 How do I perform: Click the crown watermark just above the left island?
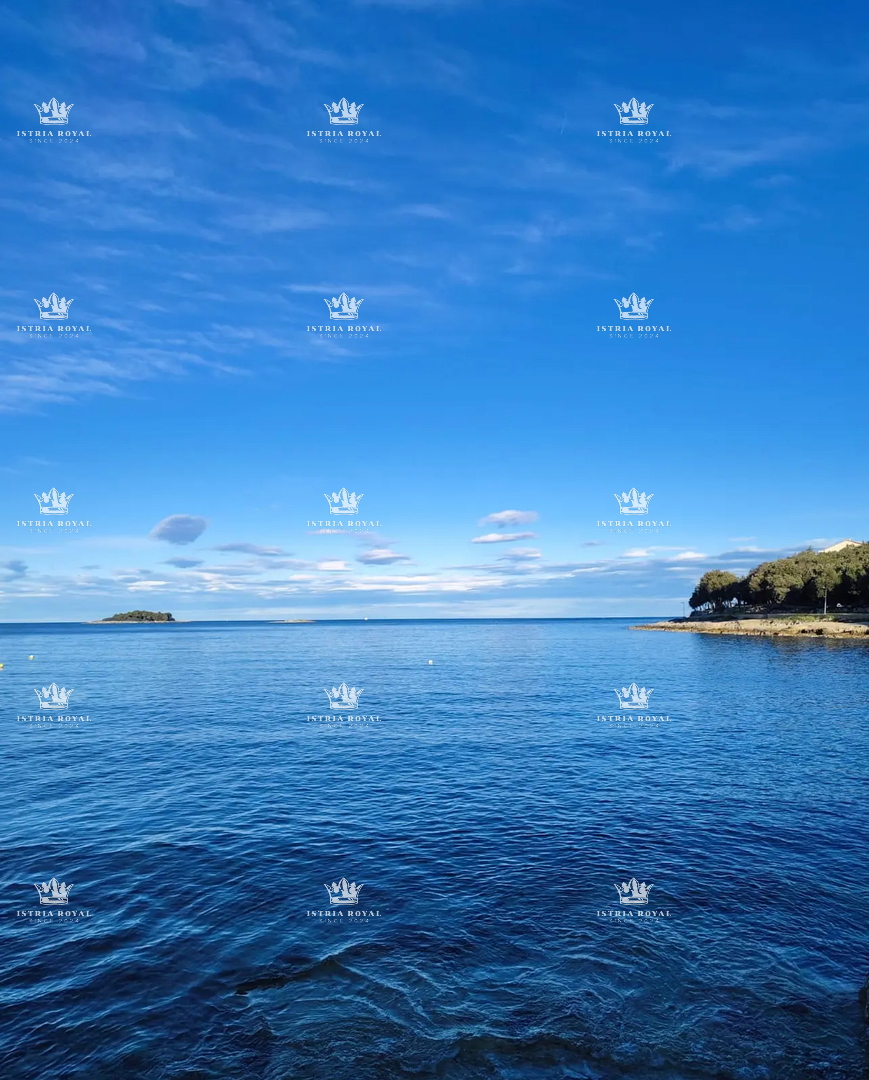pyautogui.click(x=53, y=502)
